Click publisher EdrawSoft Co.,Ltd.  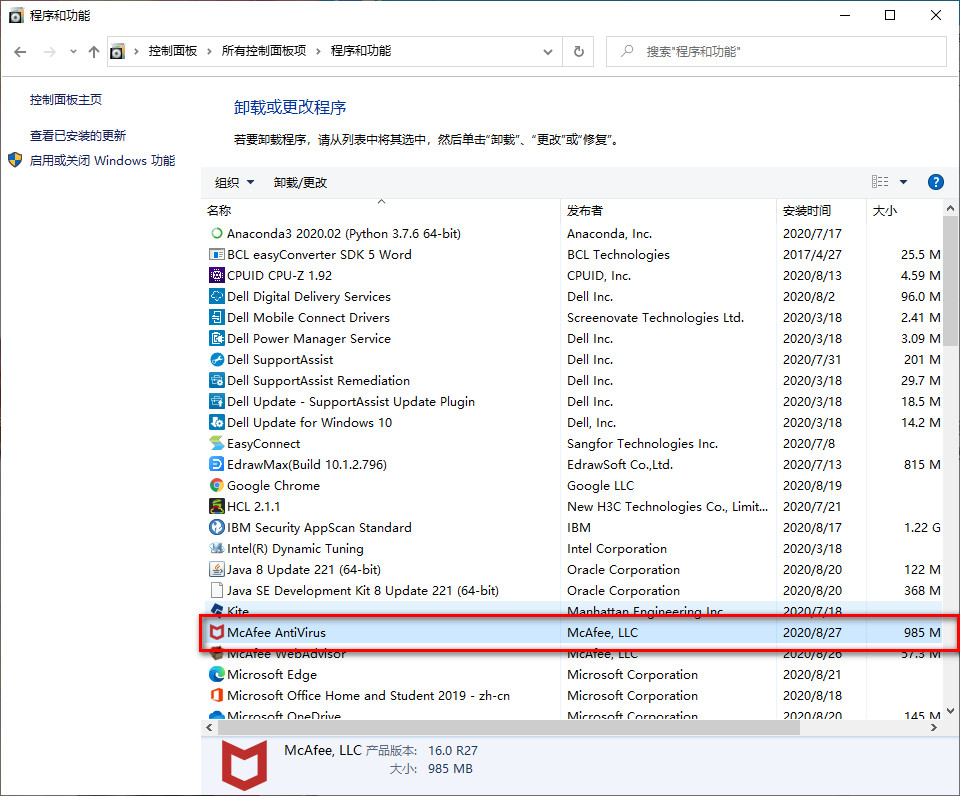tap(620, 464)
